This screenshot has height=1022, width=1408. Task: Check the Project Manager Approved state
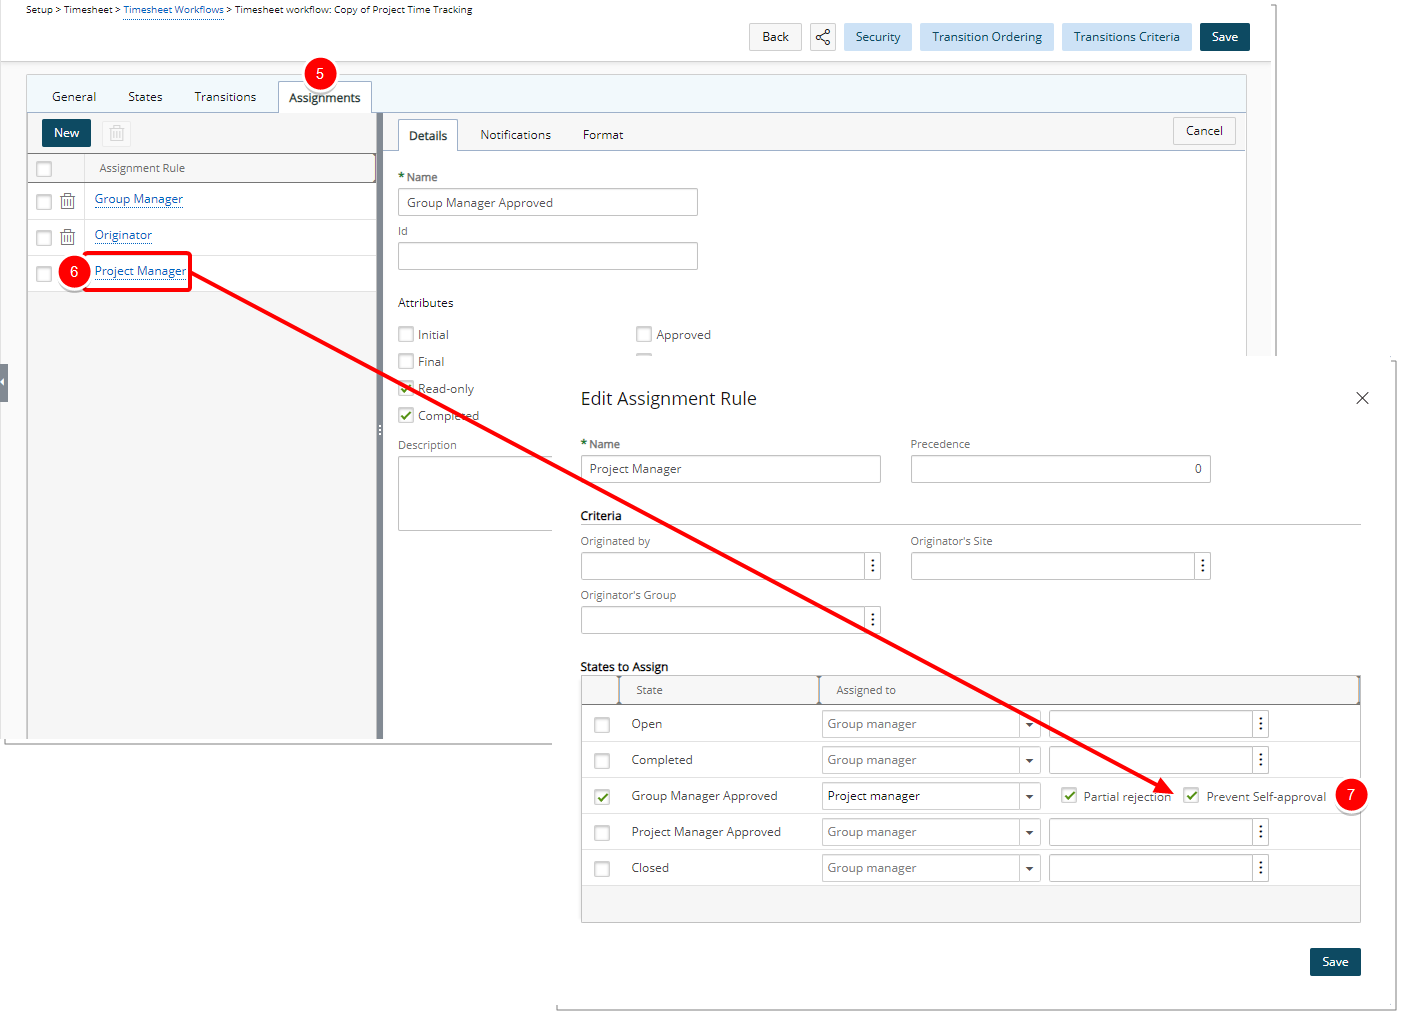pos(602,833)
